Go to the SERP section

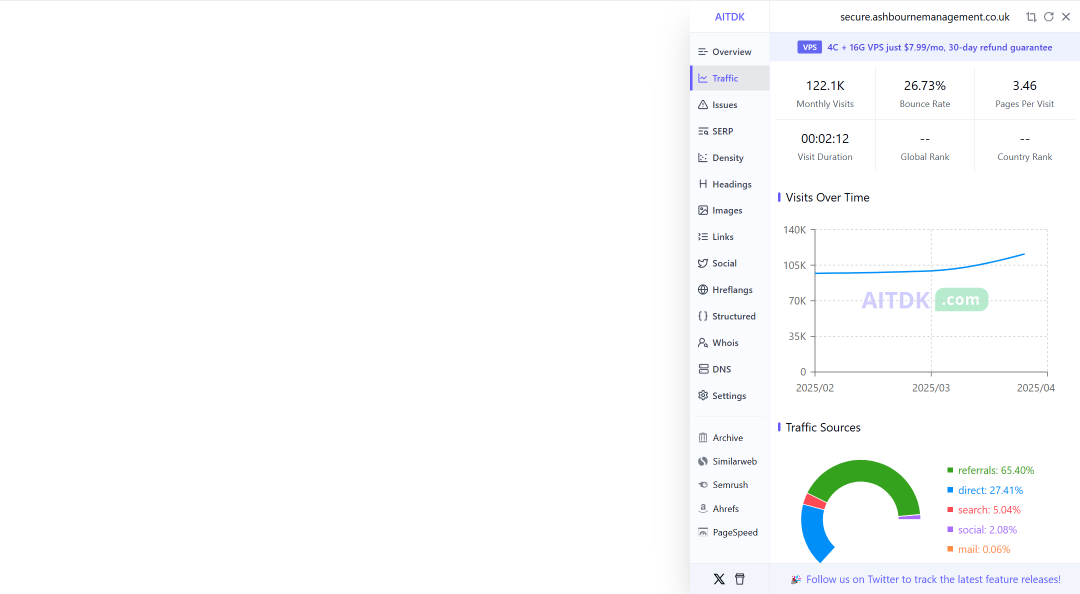click(729, 131)
